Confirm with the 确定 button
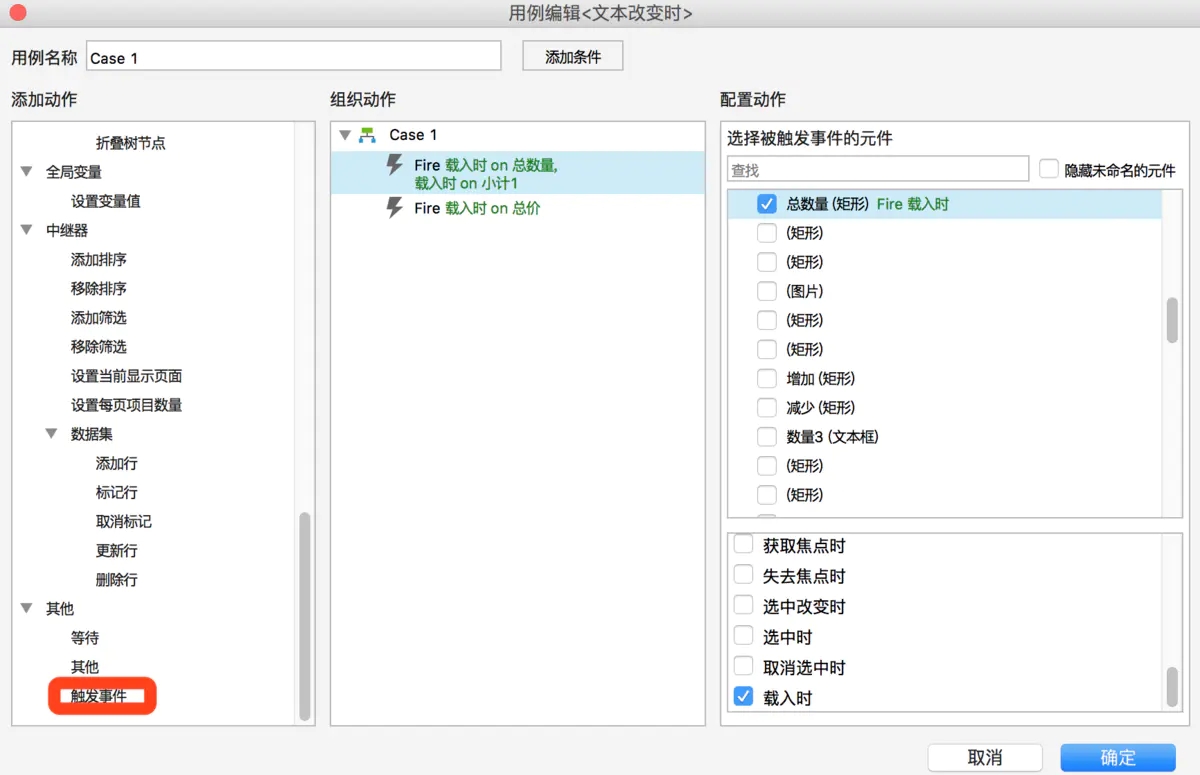Viewport: 1200px width, 775px height. pyautogui.click(x=1117, y=757)
